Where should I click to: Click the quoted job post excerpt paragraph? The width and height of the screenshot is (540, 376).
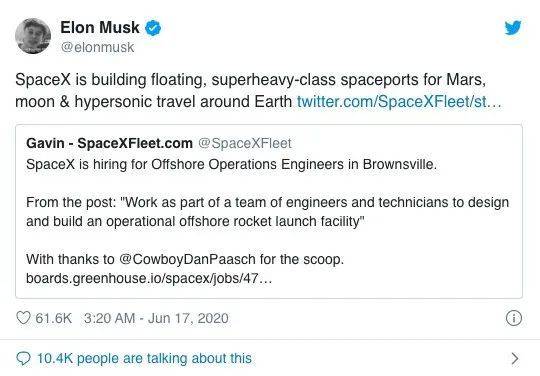tap(268, 211)
